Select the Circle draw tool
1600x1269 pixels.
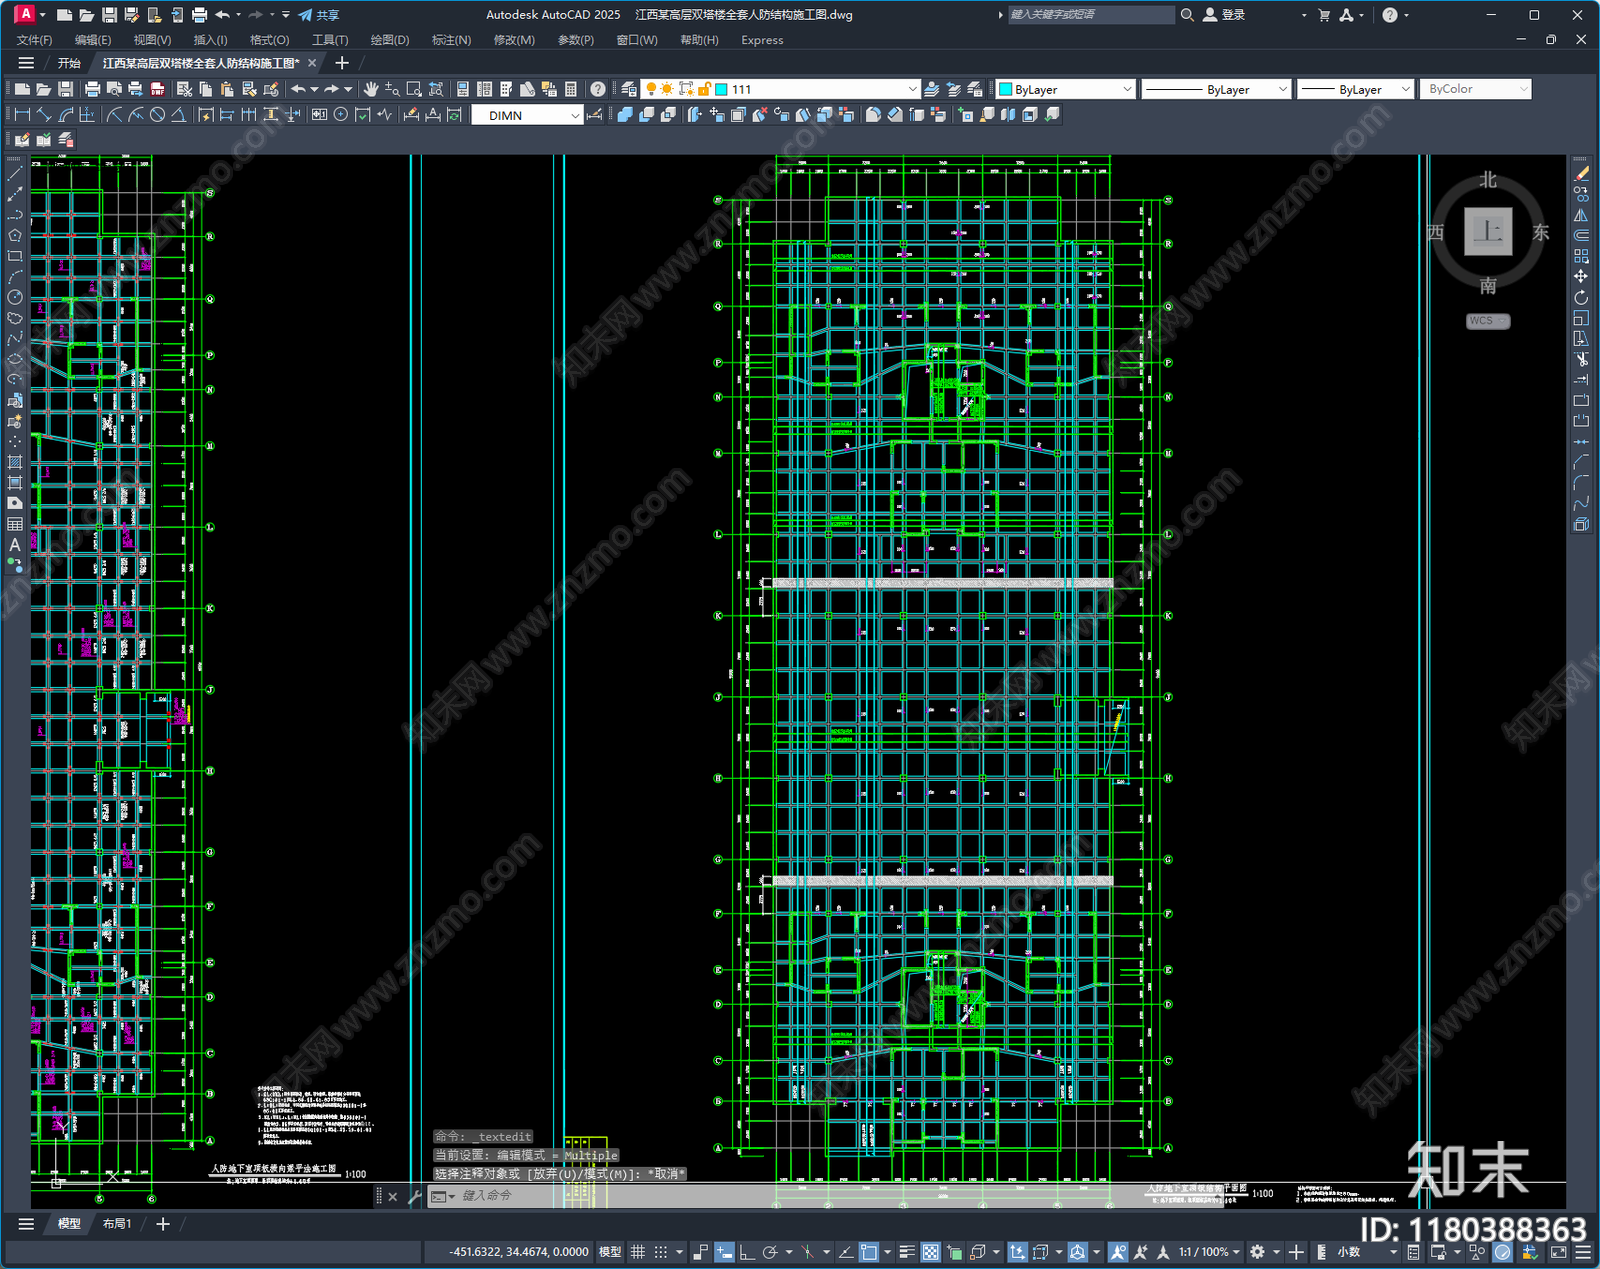click(15, 297)
